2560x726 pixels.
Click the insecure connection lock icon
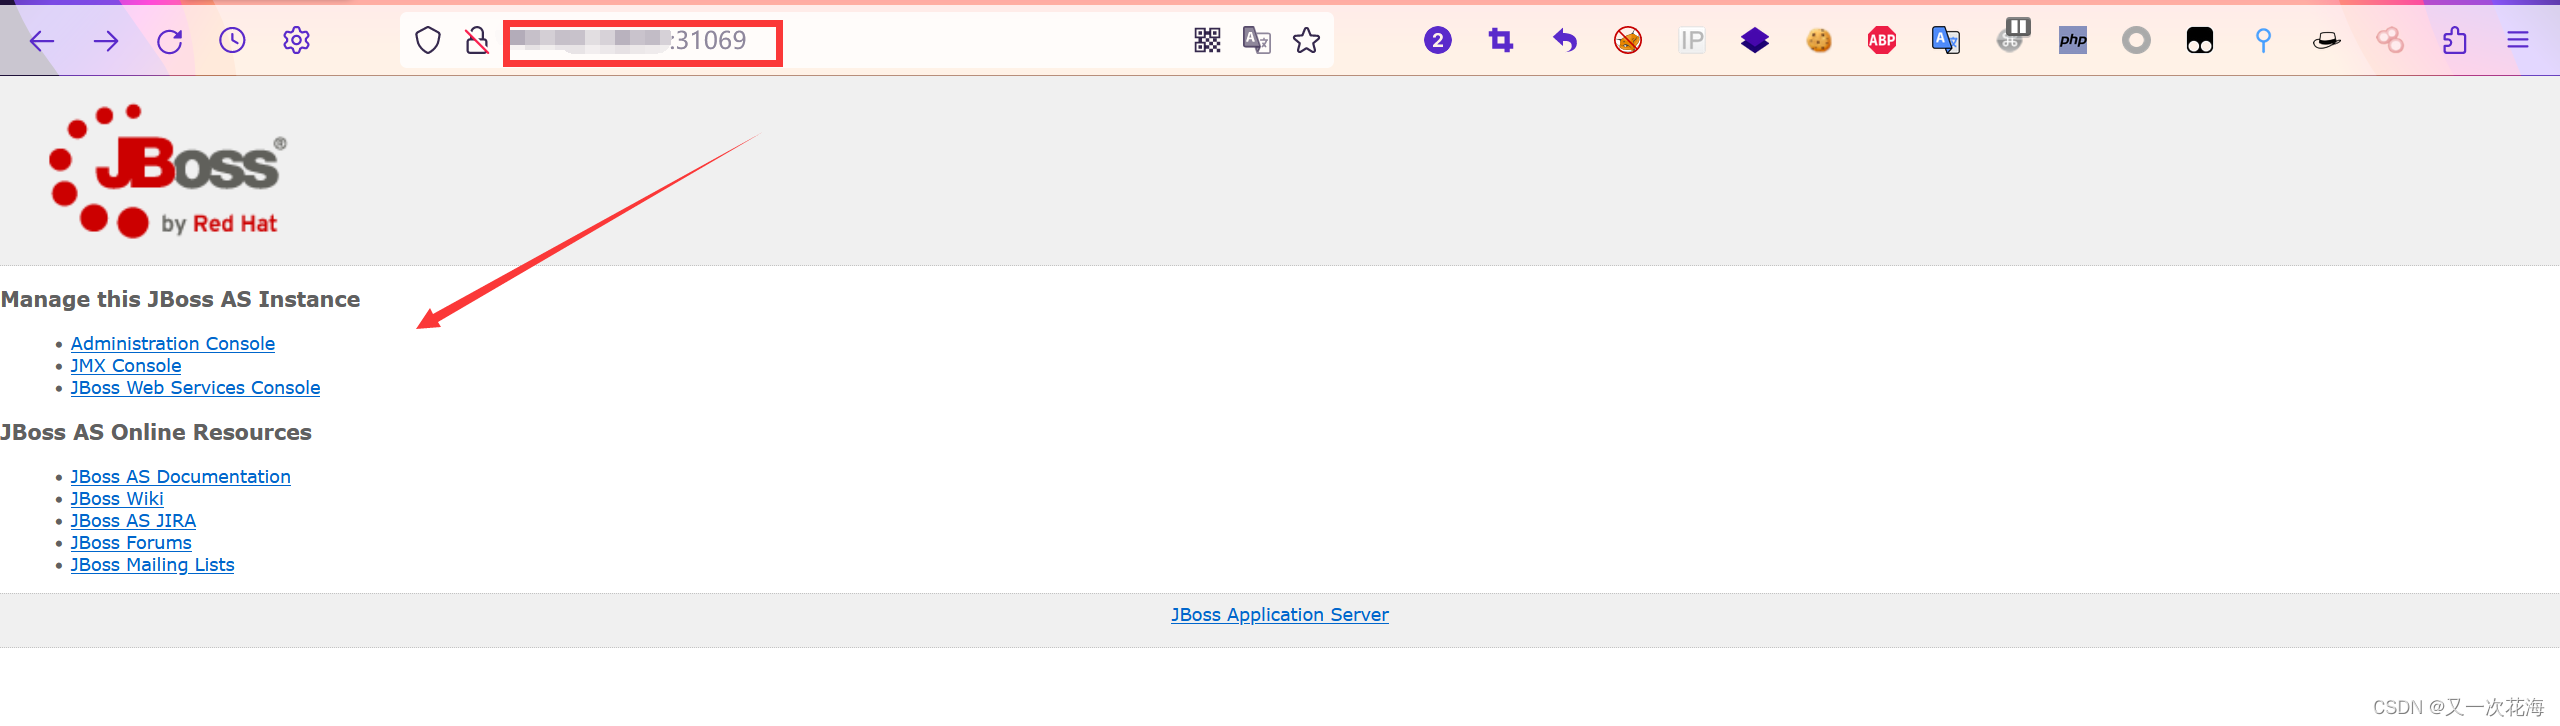477,40
